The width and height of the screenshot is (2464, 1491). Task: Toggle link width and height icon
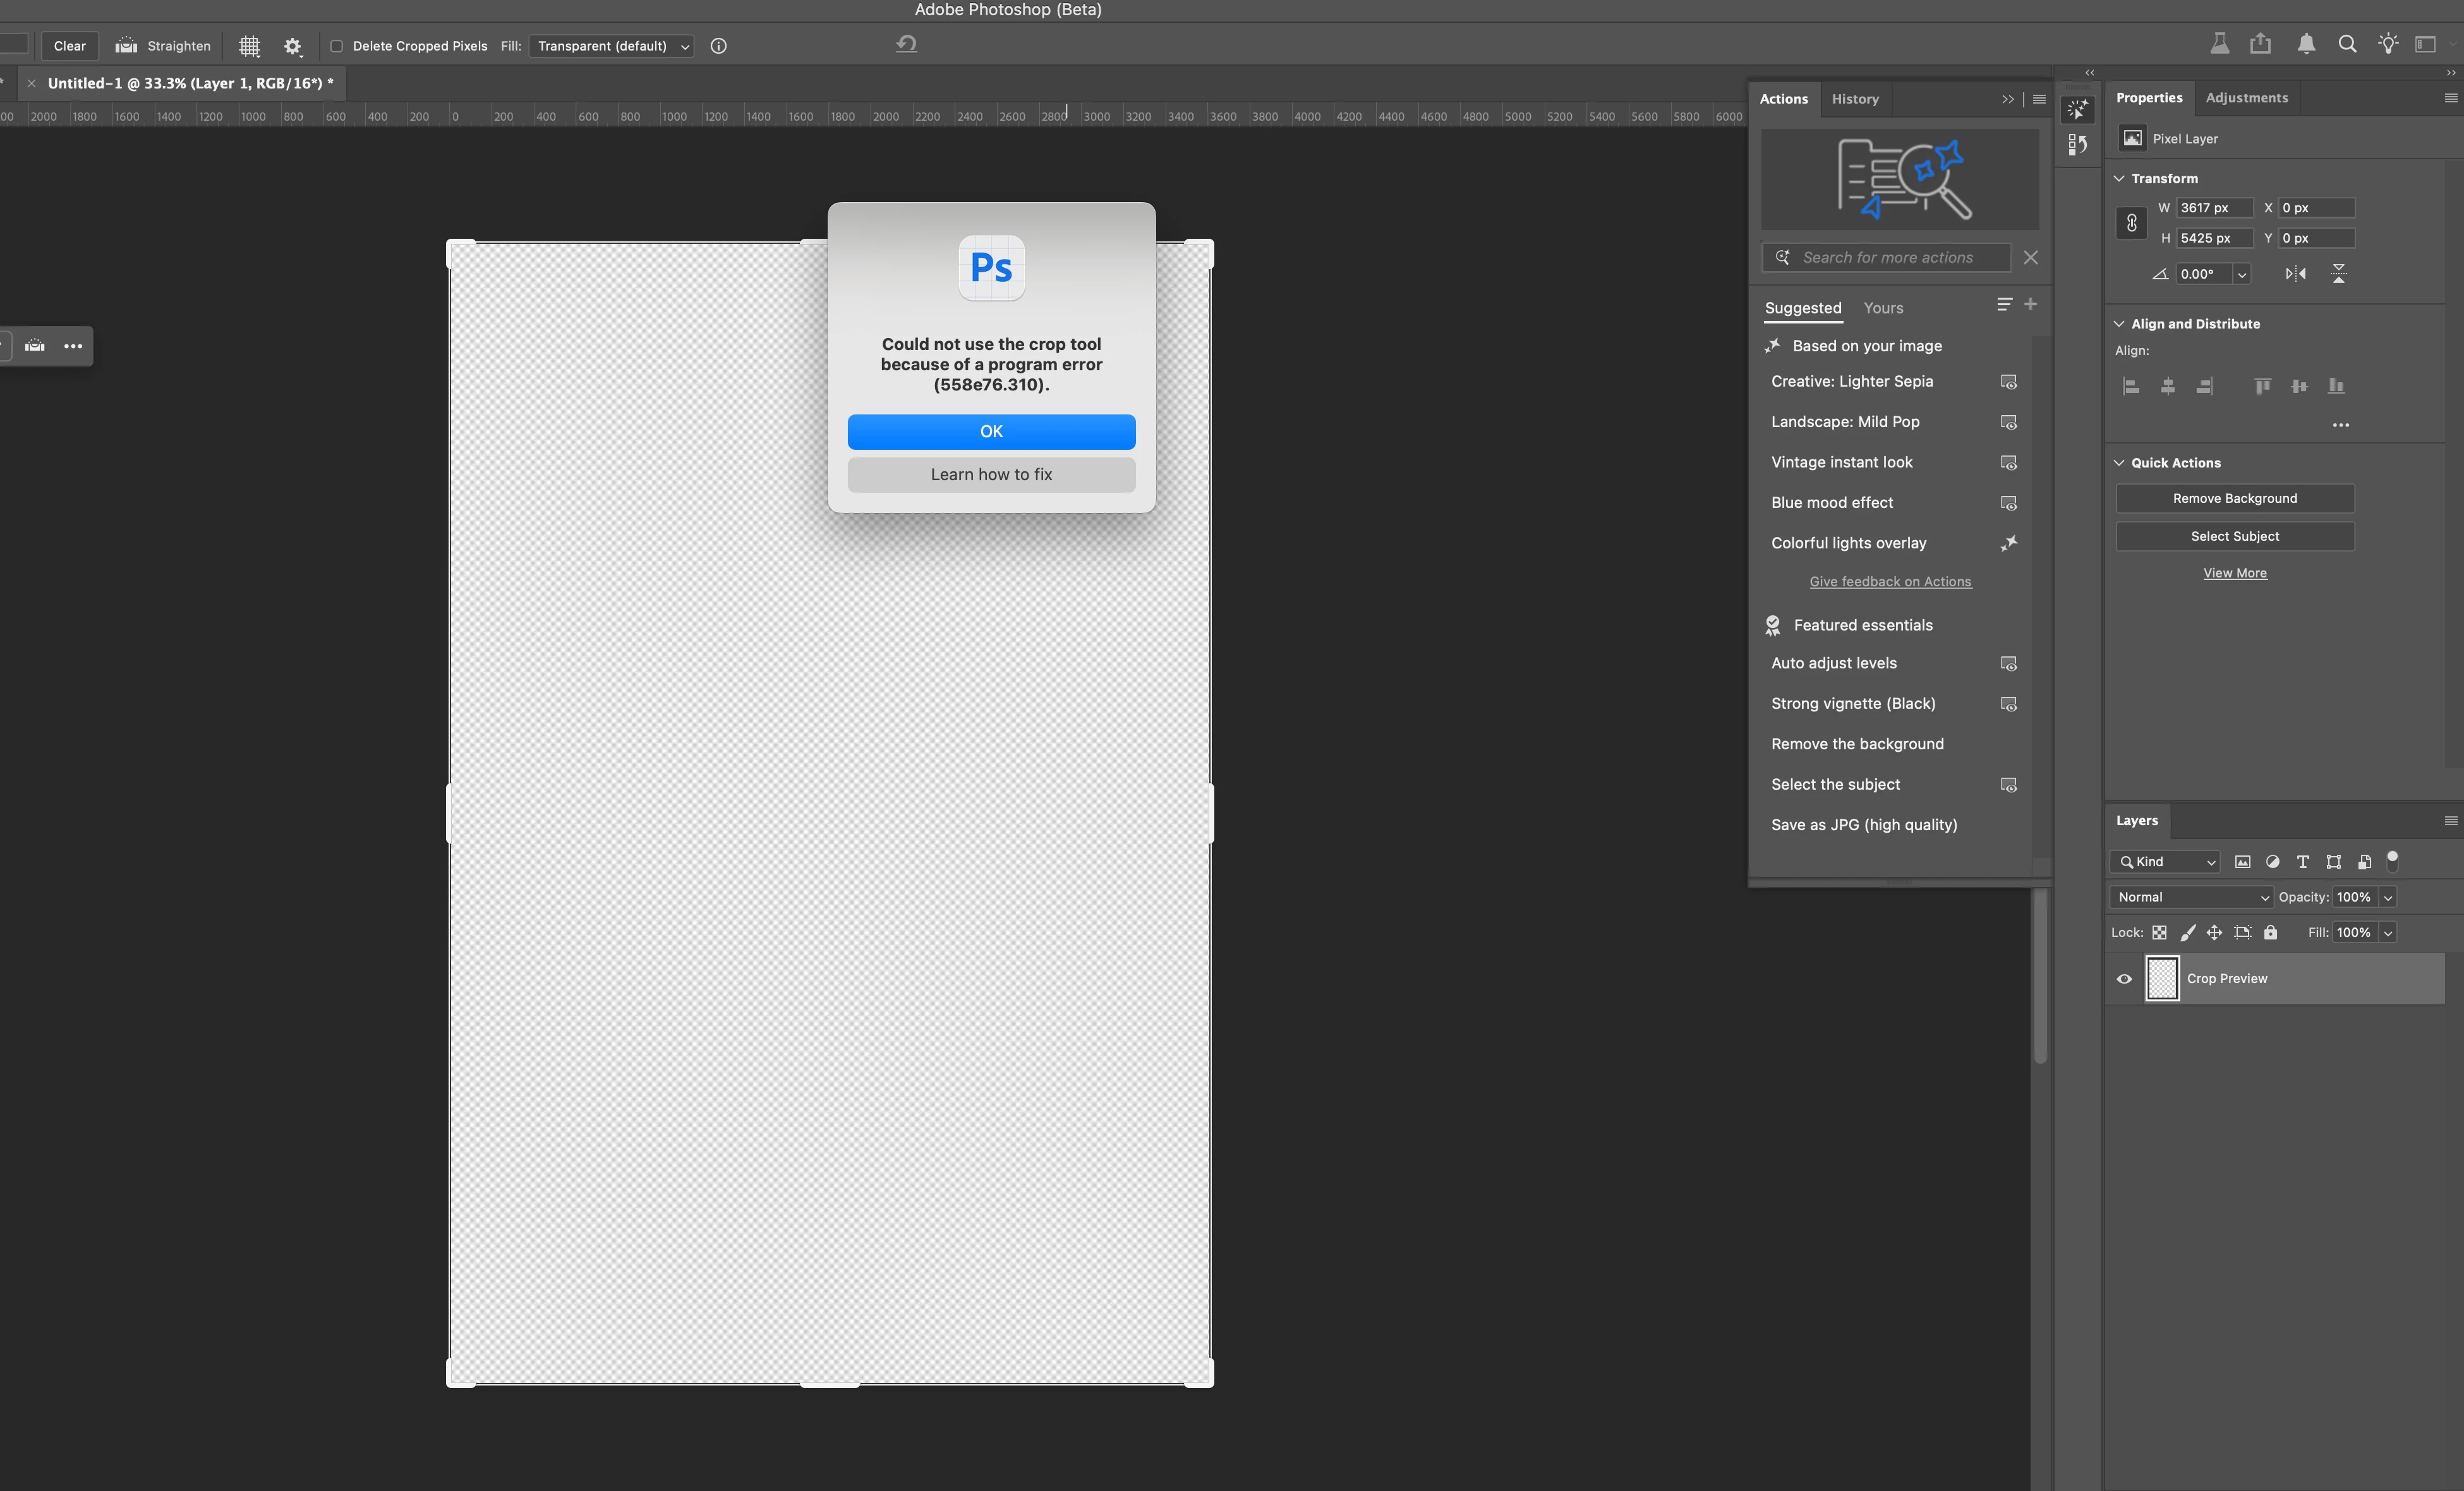click(2131, 223)
